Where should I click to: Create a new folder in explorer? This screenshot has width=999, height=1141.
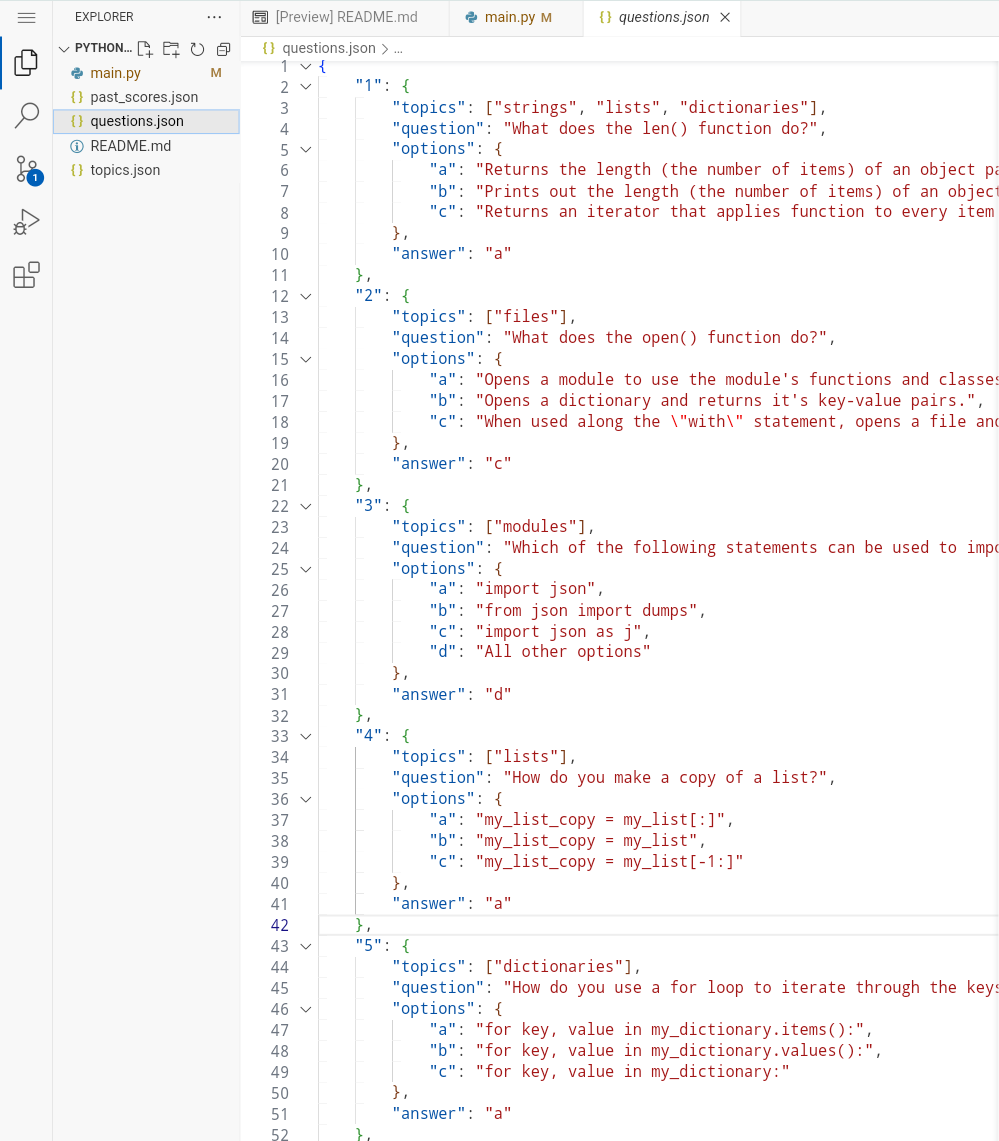click(x=171, y=49)
